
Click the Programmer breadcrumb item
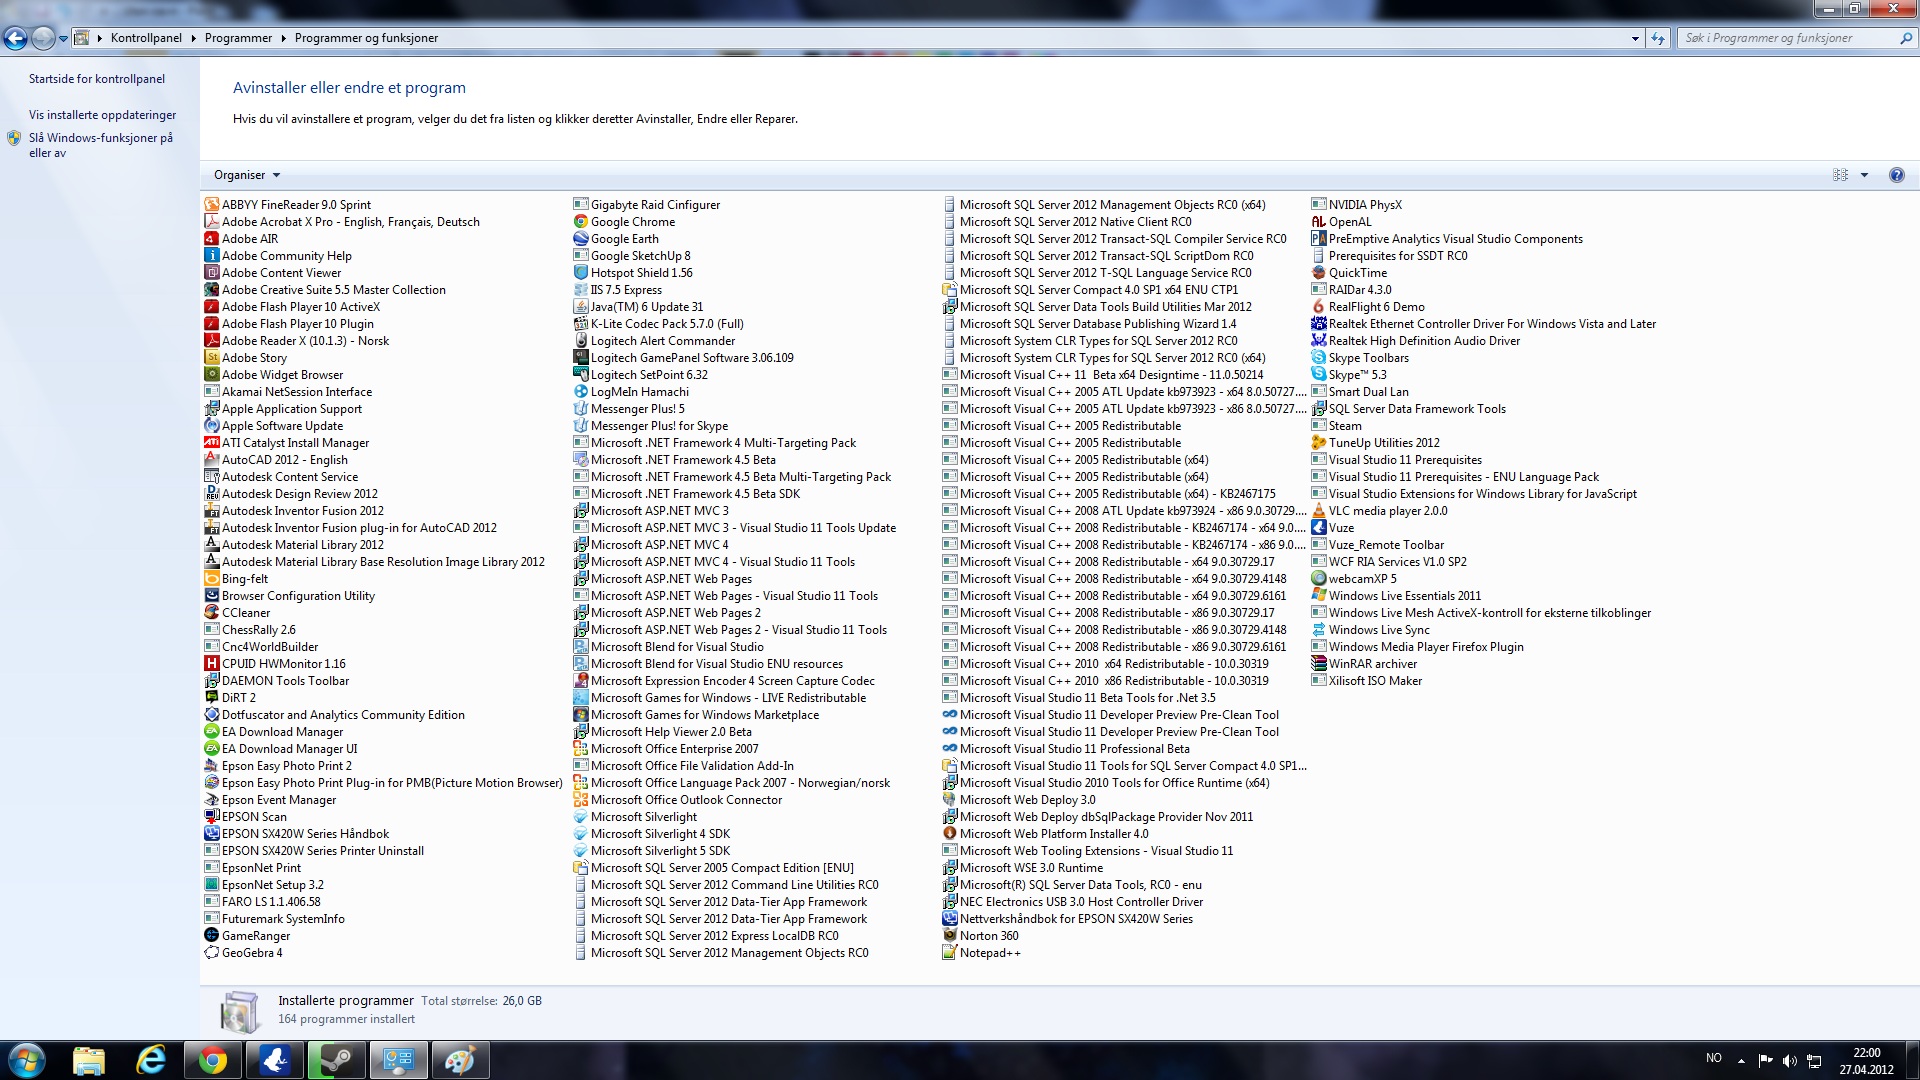click(x=238, y=38)
